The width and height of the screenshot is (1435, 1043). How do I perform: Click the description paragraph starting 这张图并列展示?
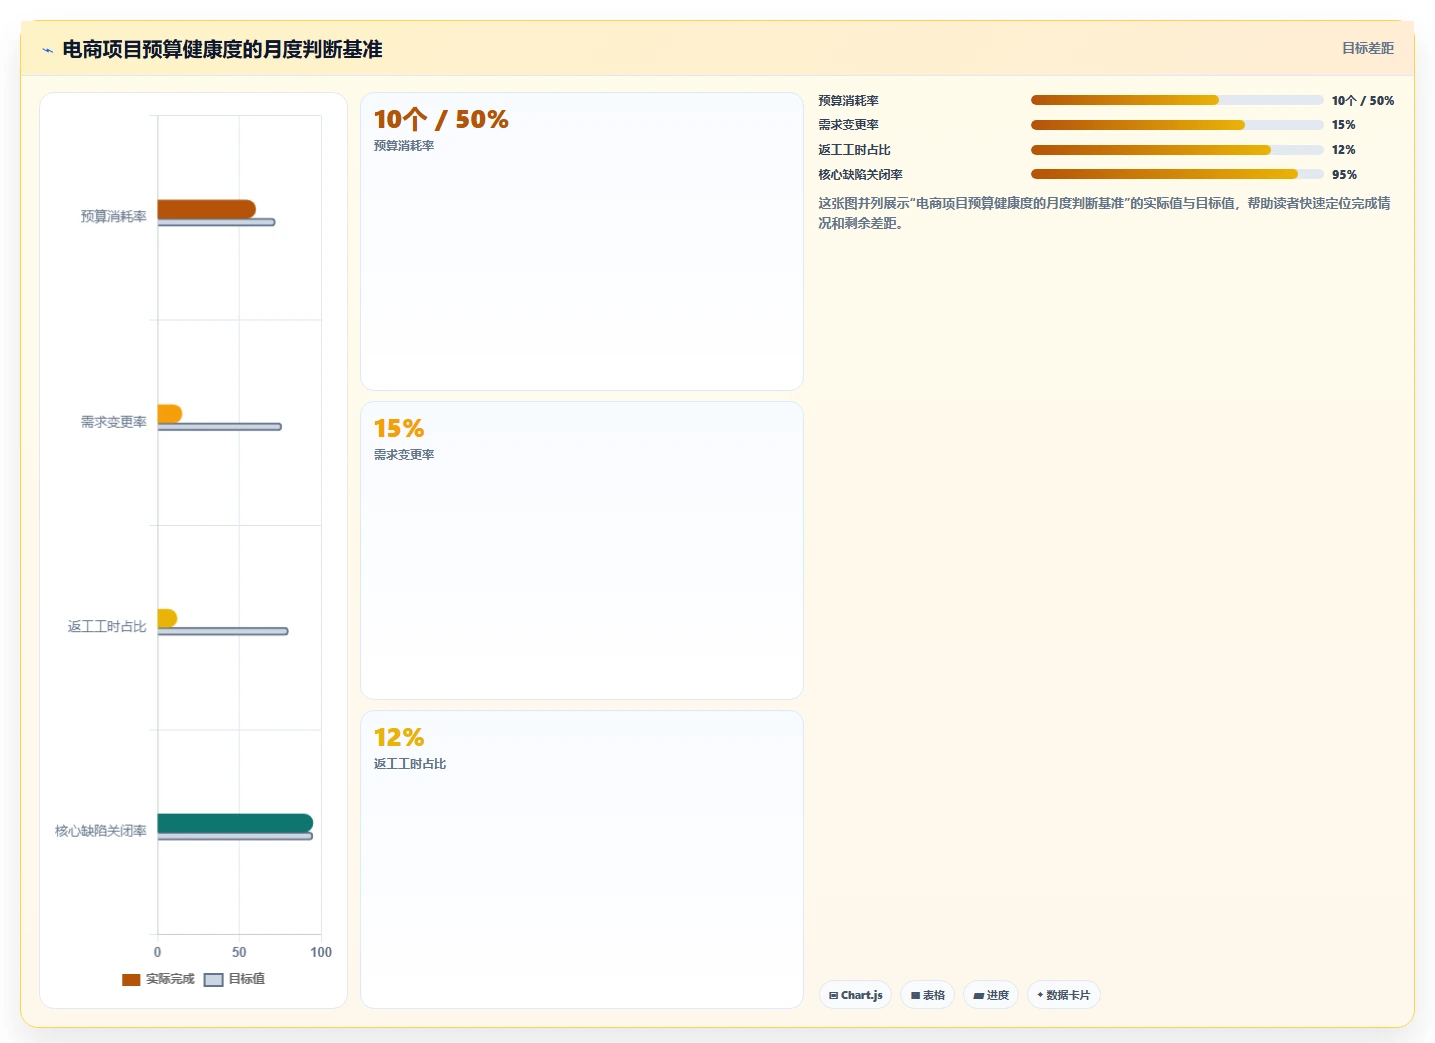click(1105, 213)
